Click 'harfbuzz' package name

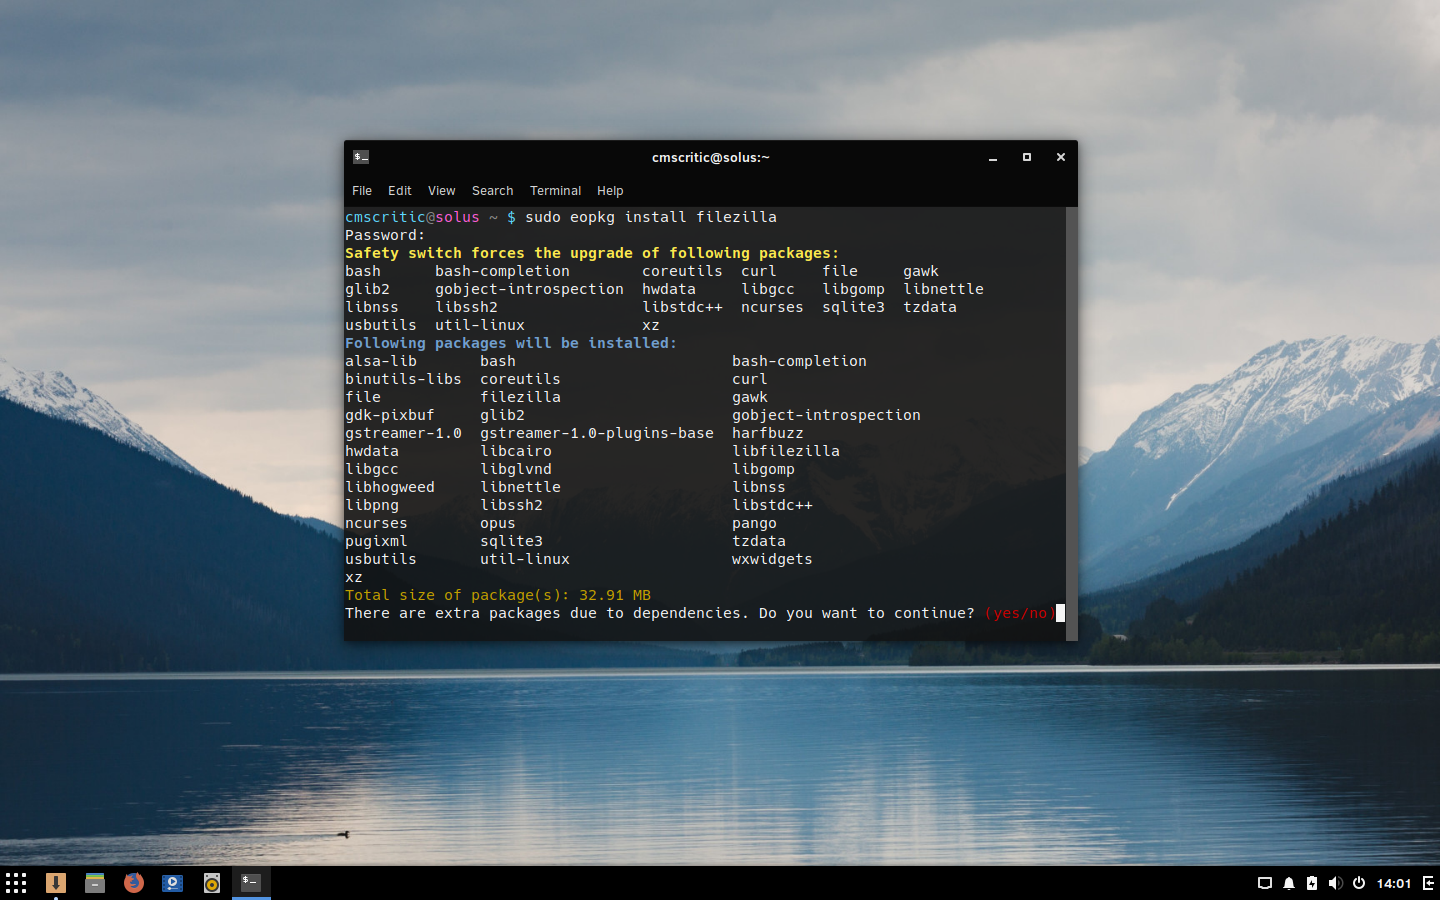pos(768,433)
